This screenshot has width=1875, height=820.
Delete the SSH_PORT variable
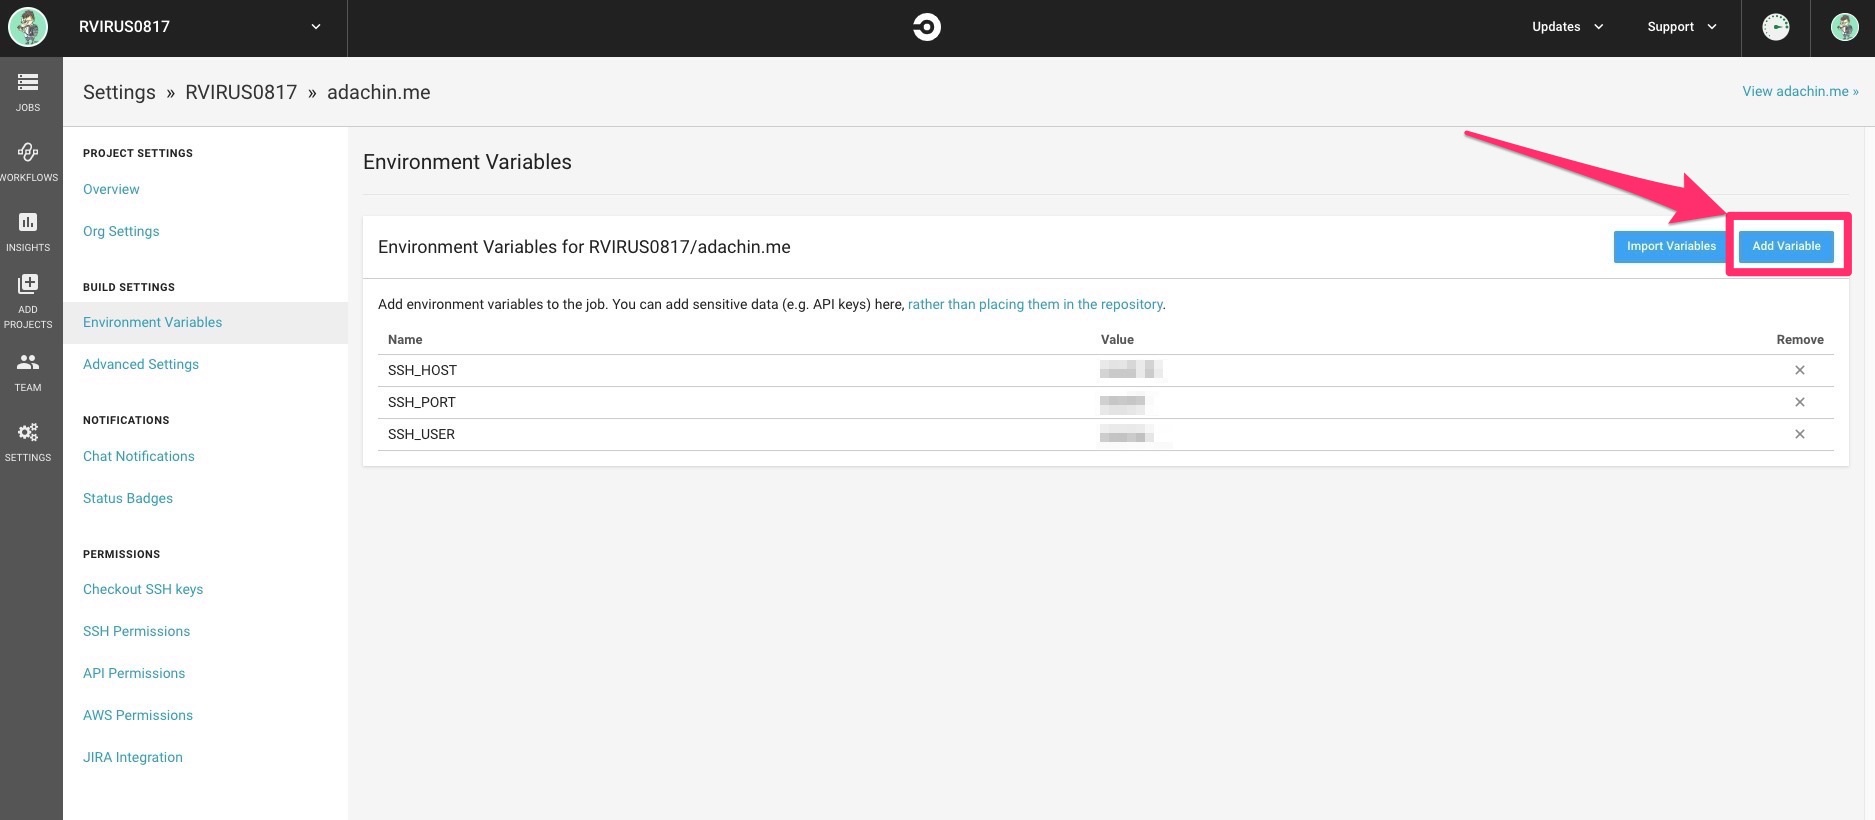point(1799,402)
